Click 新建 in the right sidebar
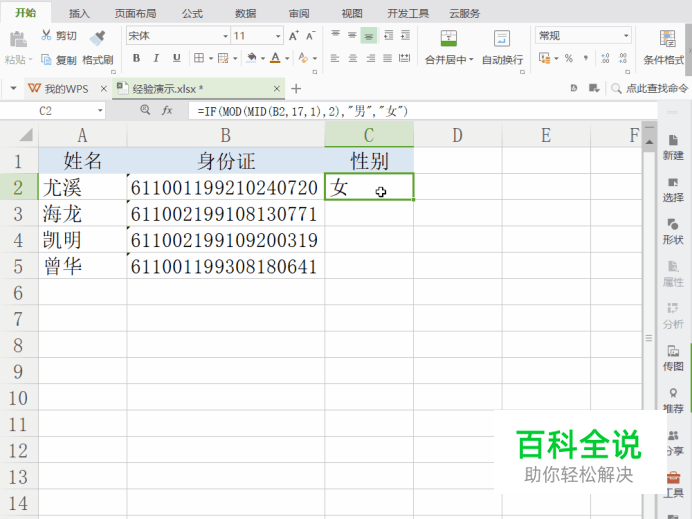The width and height of the screenshot is (692, 519). pos(673,148)
